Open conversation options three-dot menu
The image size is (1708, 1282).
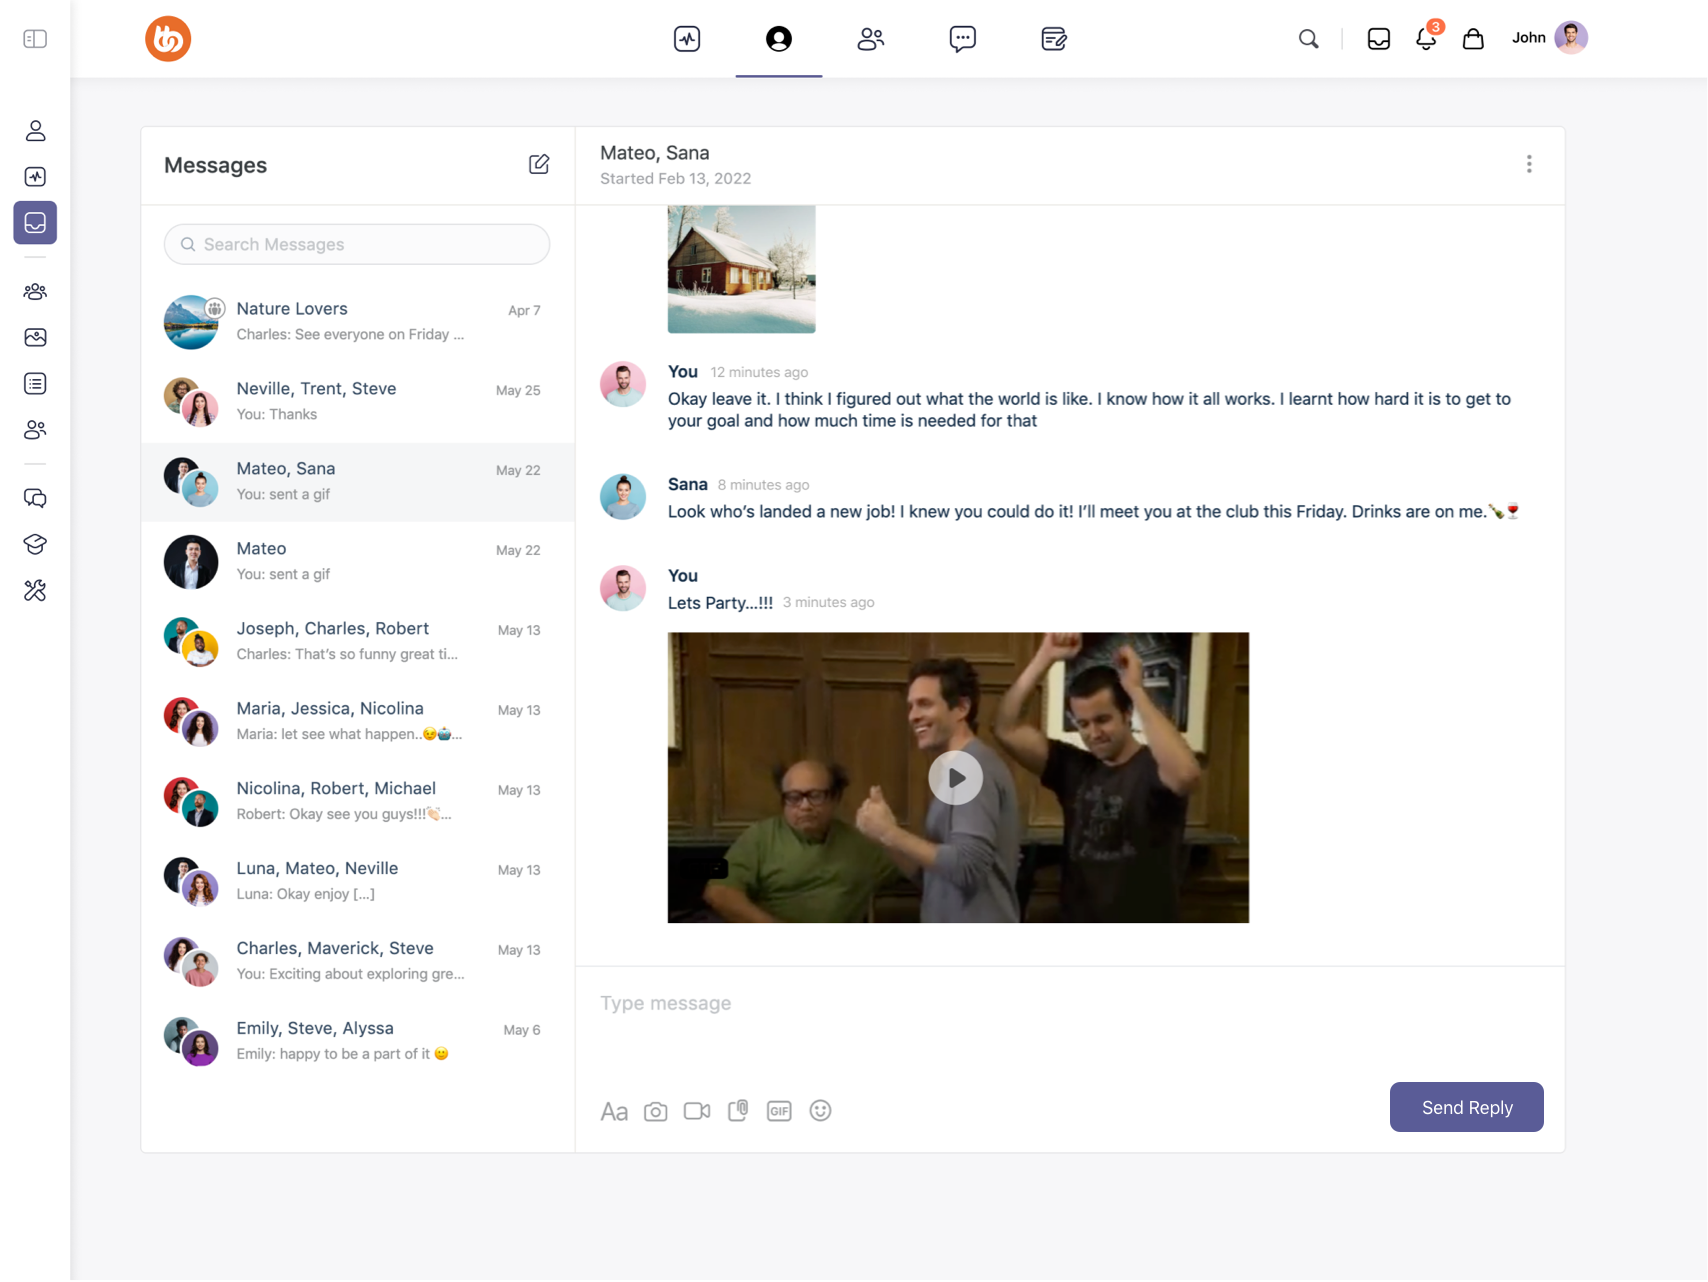coord(1529,164)
